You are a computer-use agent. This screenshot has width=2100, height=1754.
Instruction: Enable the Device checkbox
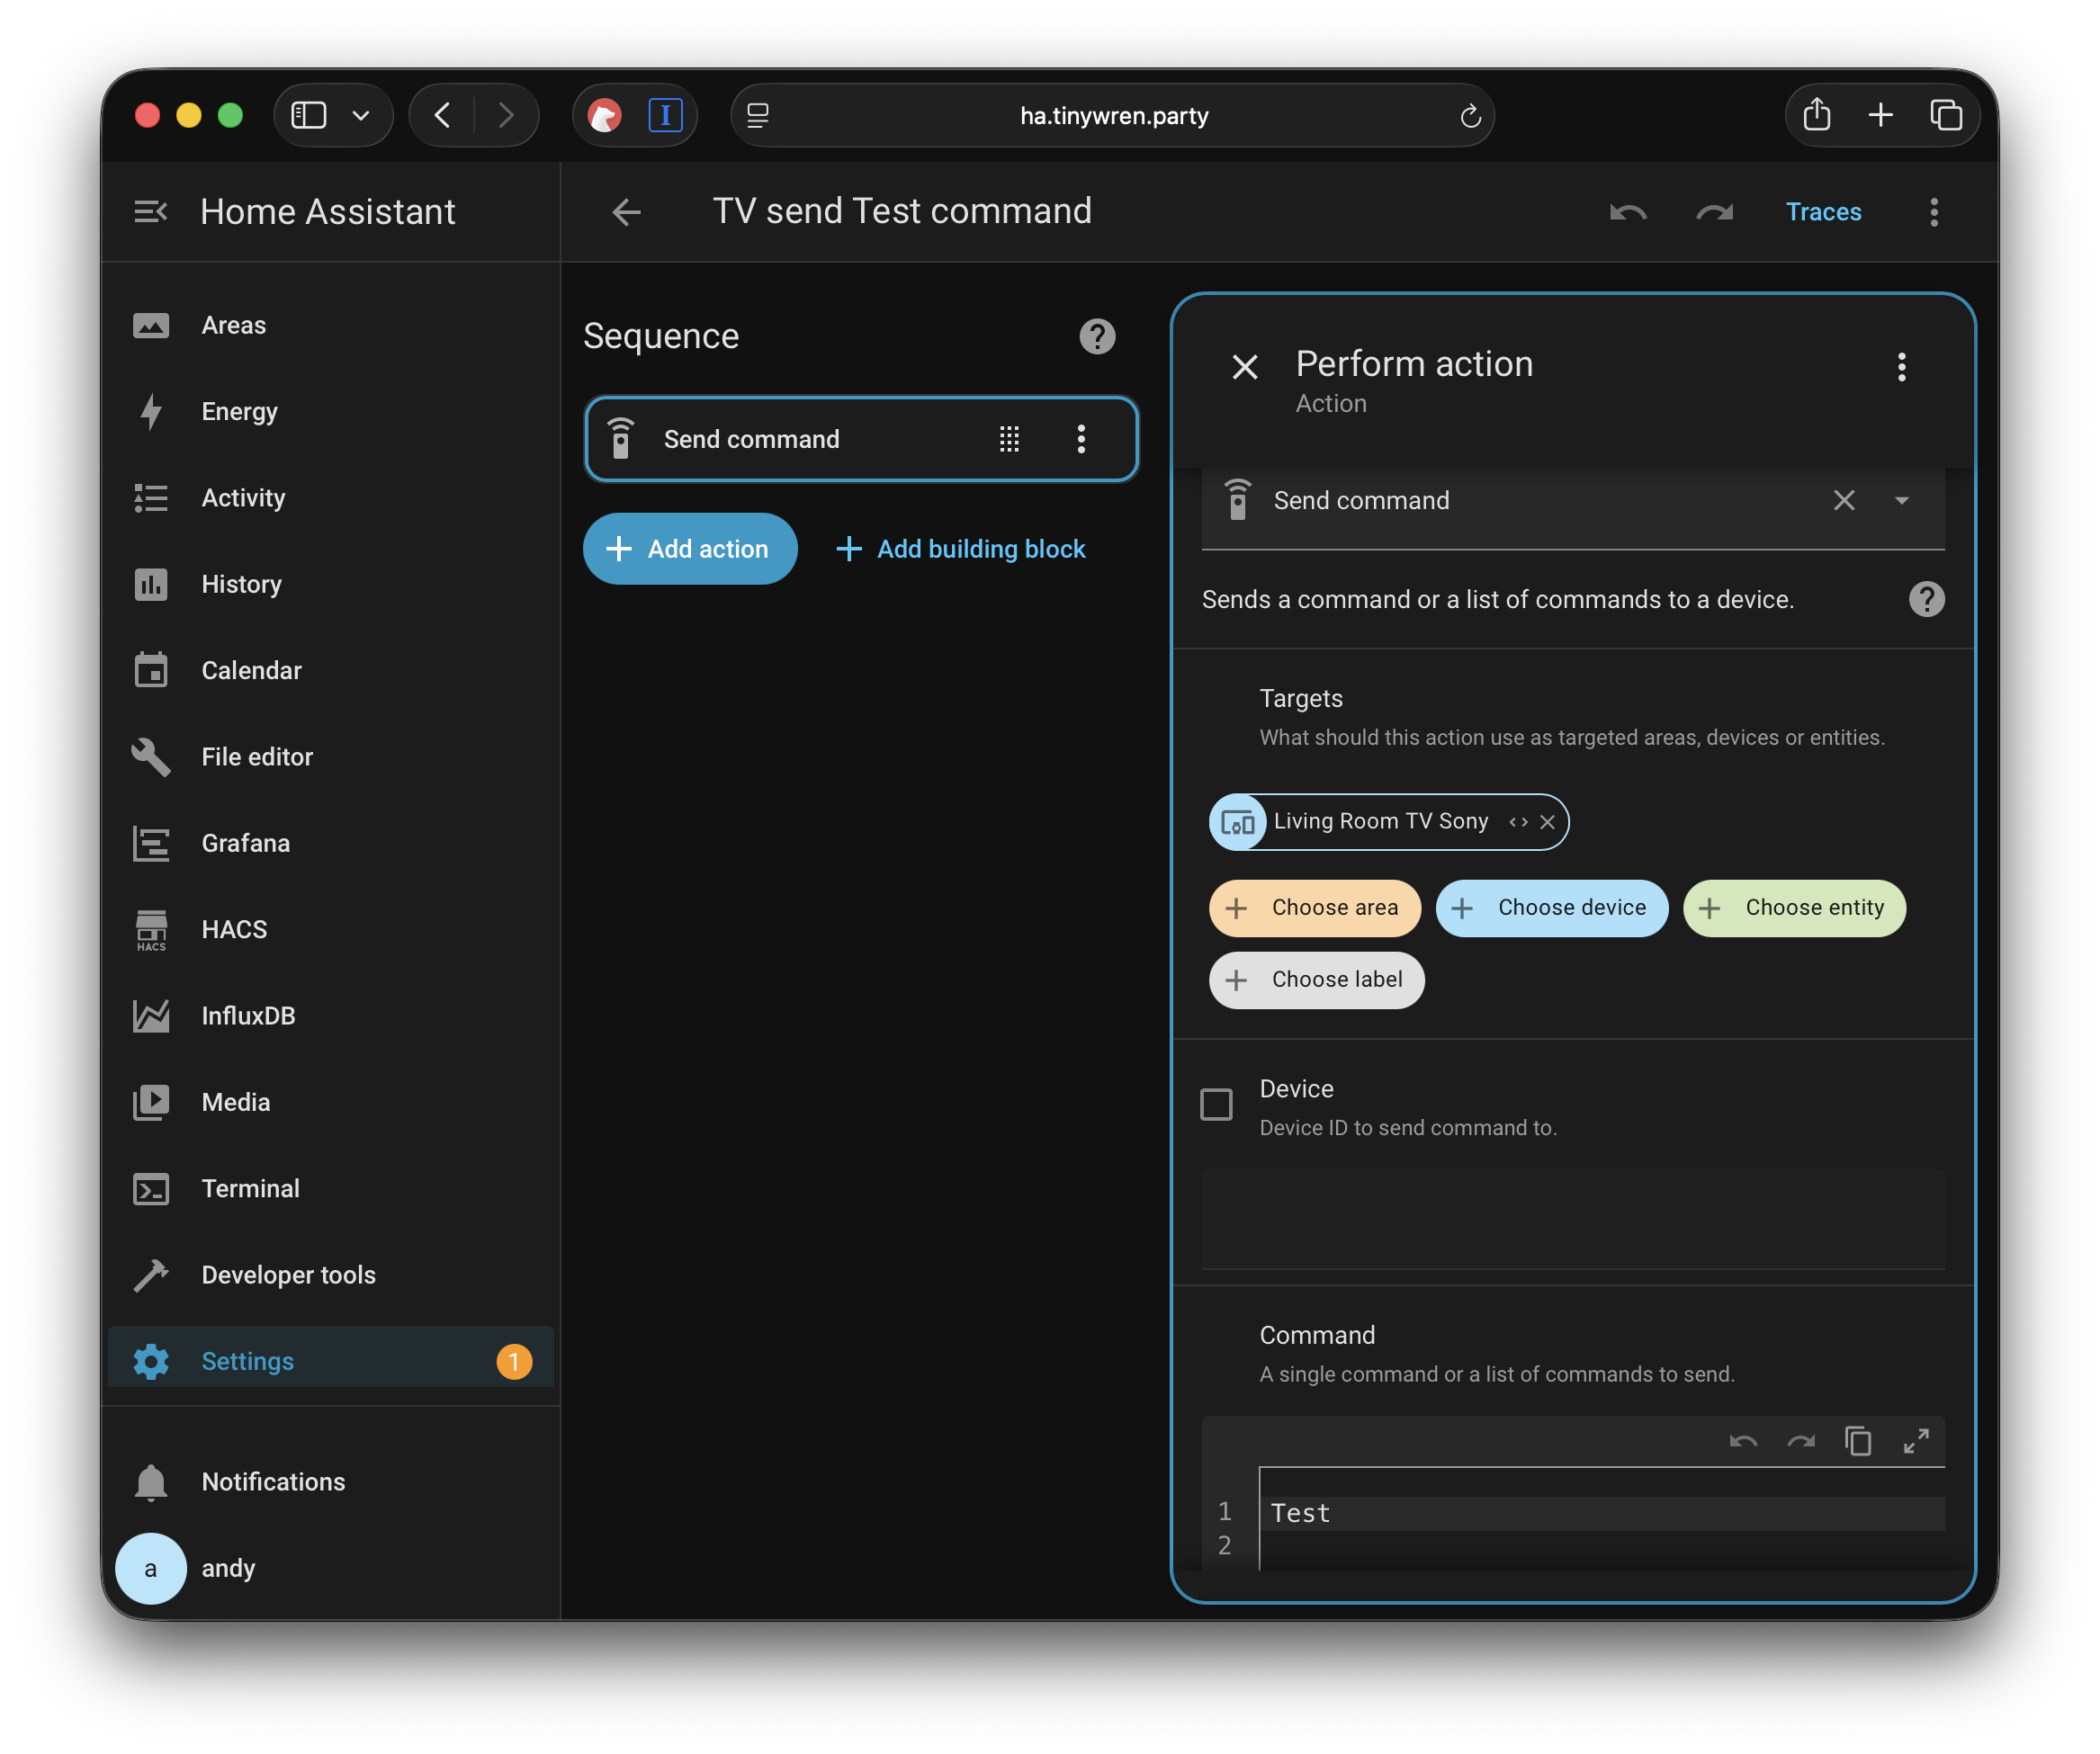(x=1216, y=1104)
